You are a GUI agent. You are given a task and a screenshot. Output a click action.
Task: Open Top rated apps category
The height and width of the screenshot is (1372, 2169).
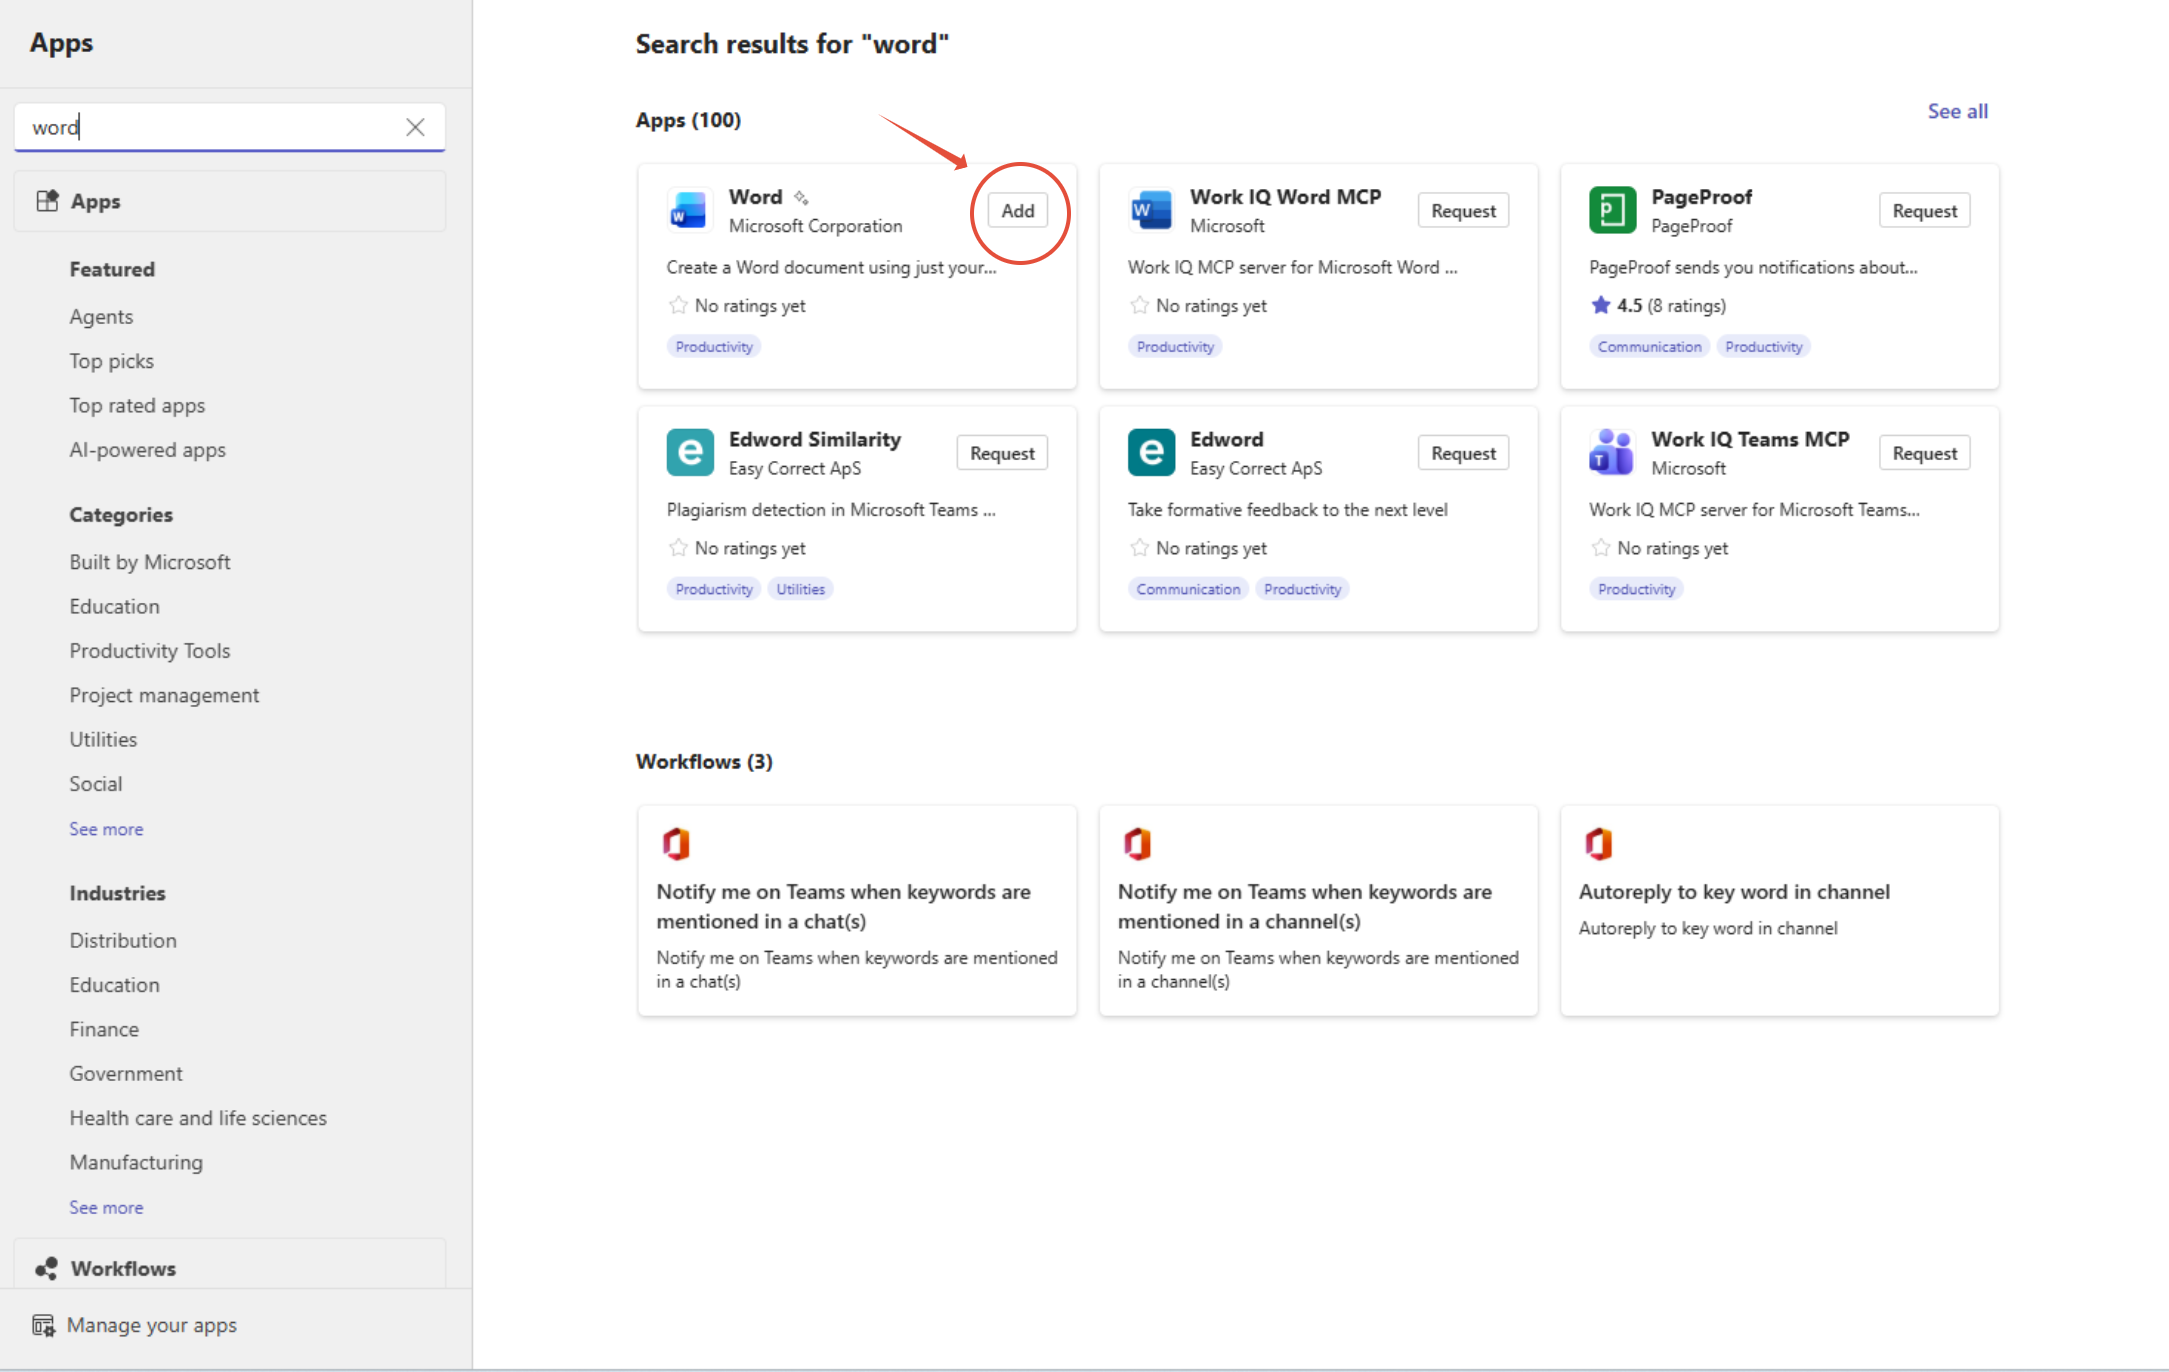pos(137,405)
